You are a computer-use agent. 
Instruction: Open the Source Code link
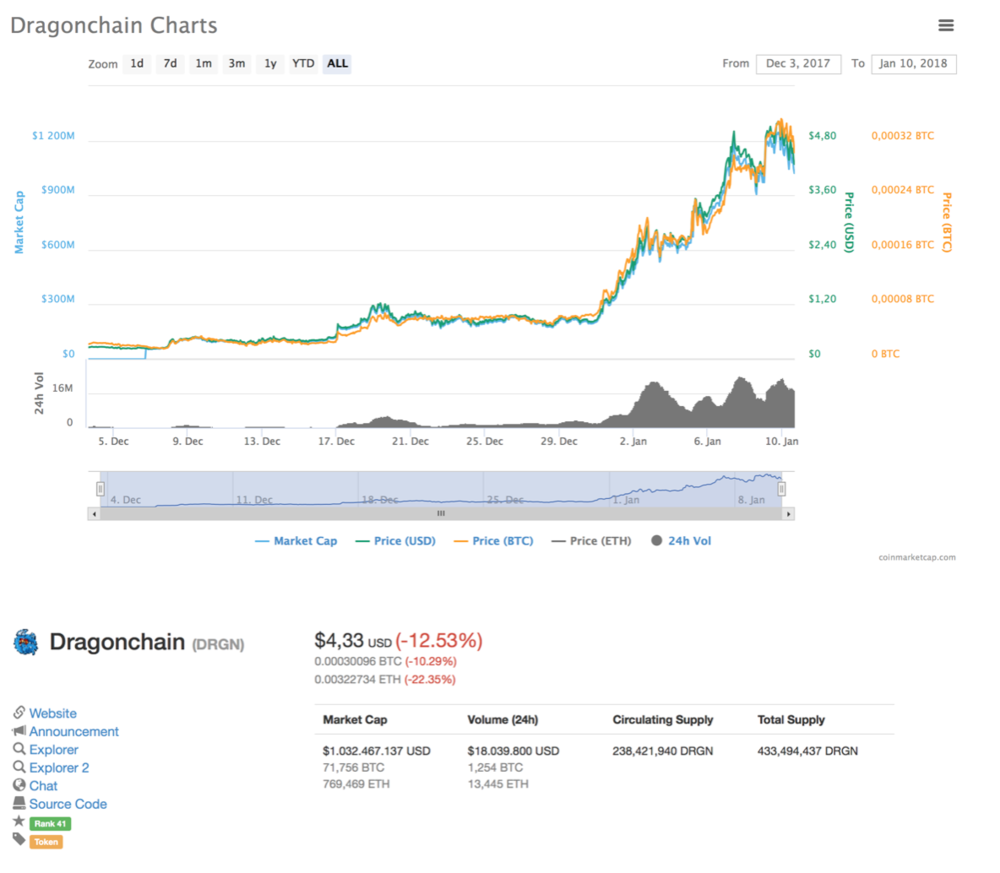tap(68, 804)
